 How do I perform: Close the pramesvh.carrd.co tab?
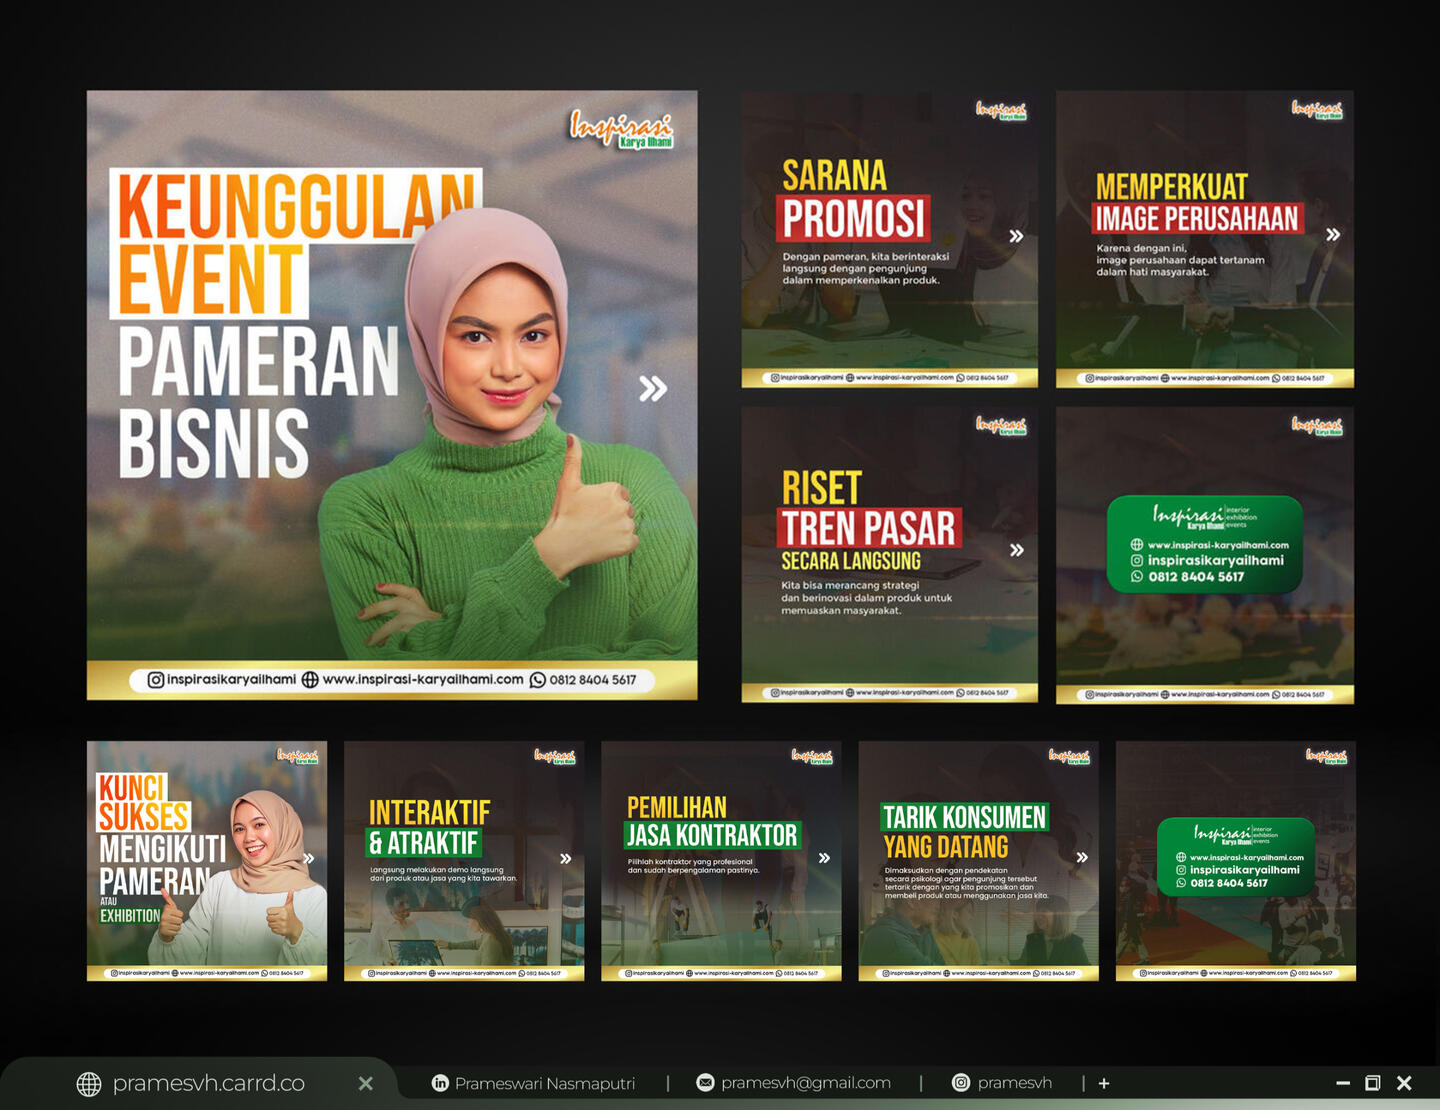tap(366, 1084)
